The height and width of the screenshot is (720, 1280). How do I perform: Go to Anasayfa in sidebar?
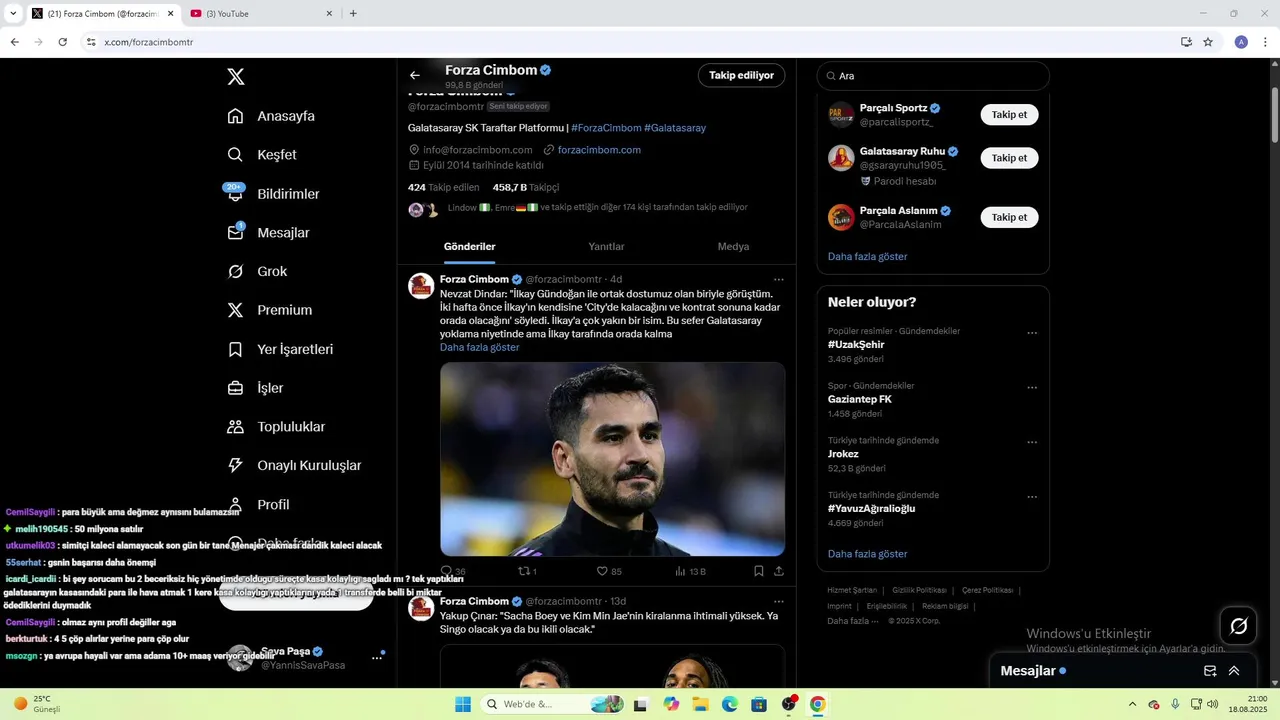tap(271, 116)
